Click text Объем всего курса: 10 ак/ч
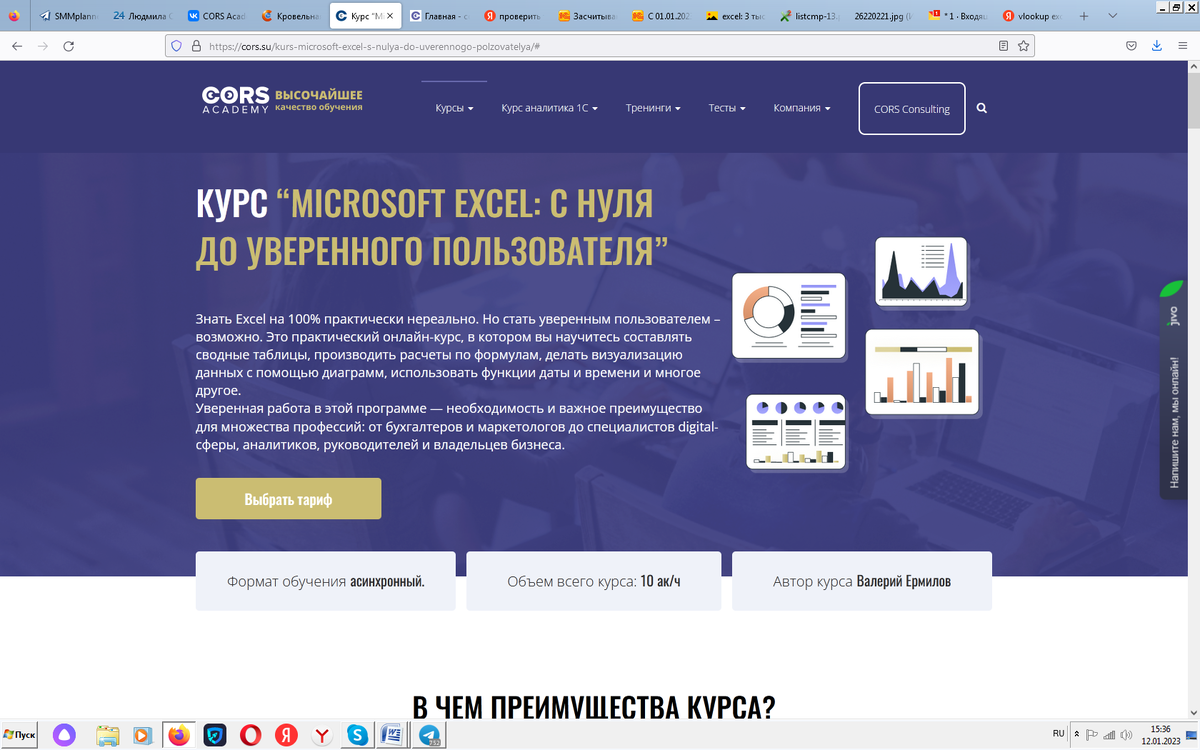This screenshot has width=1200, height=750. (594, 581)
